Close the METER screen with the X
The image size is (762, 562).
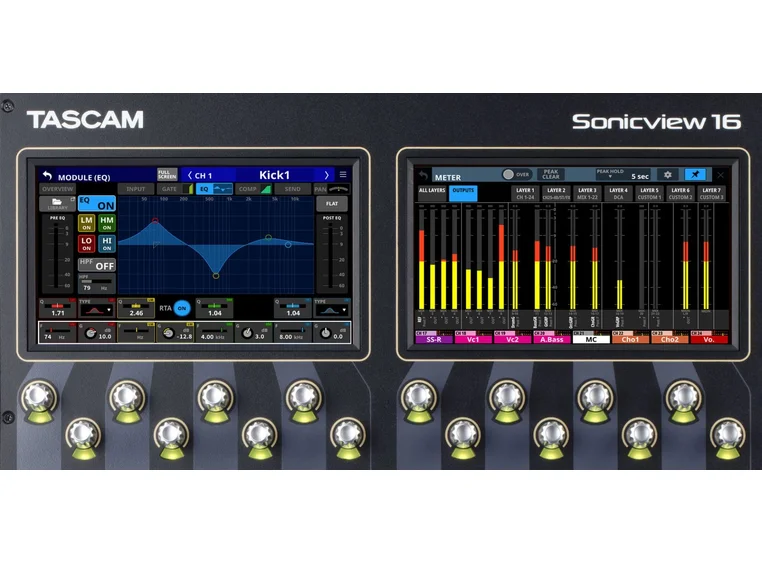point(721,175)
